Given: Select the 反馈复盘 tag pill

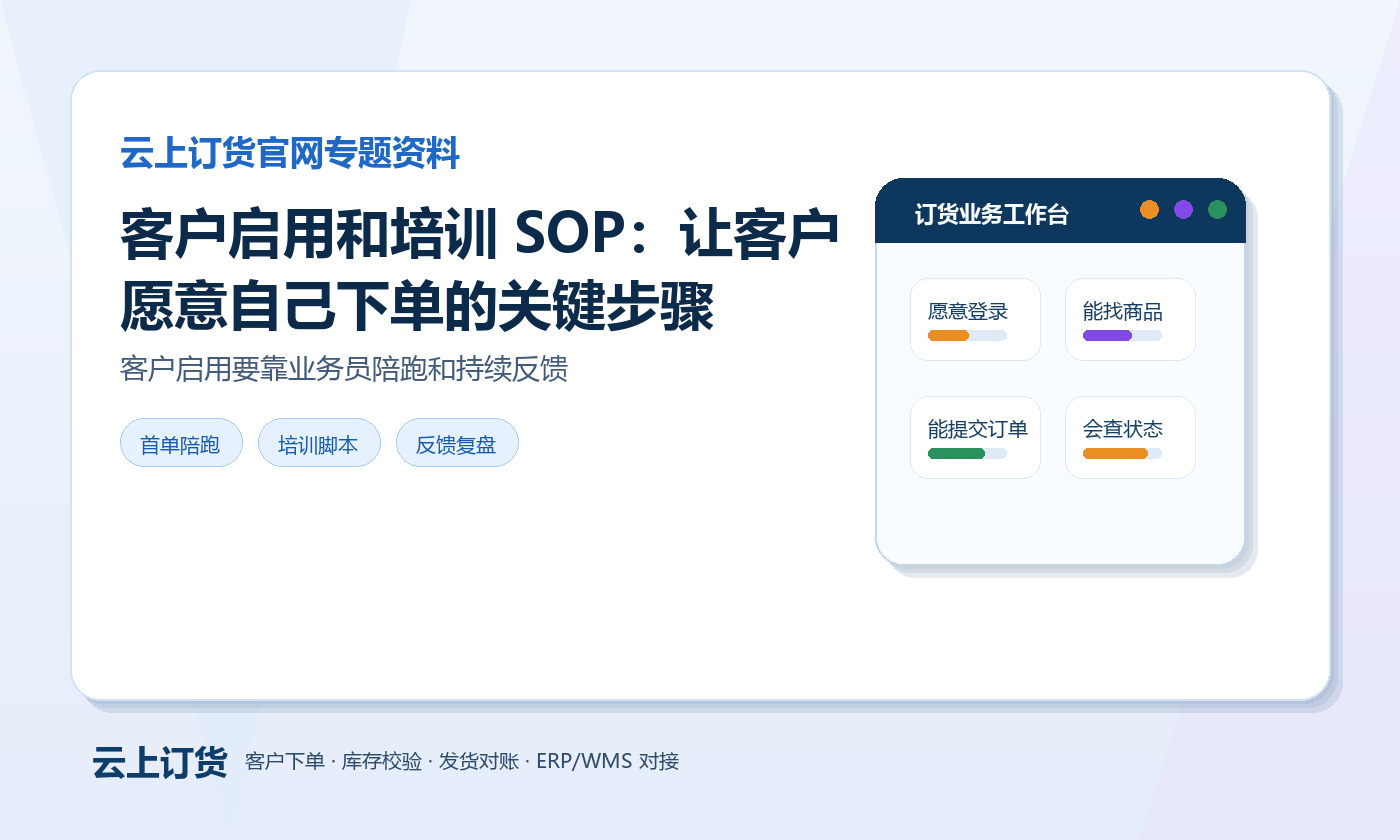Looking at the screenshot, I should click(x=457, y=443).
